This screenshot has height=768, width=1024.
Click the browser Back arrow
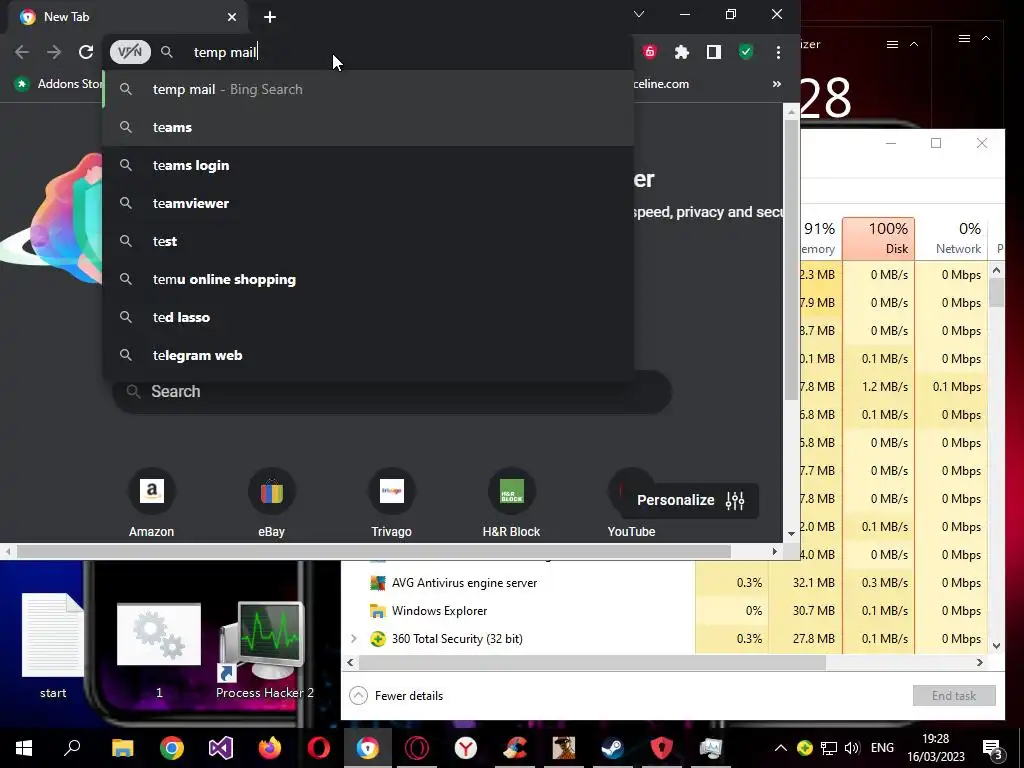pyautogui.click(x=22, y=52)
